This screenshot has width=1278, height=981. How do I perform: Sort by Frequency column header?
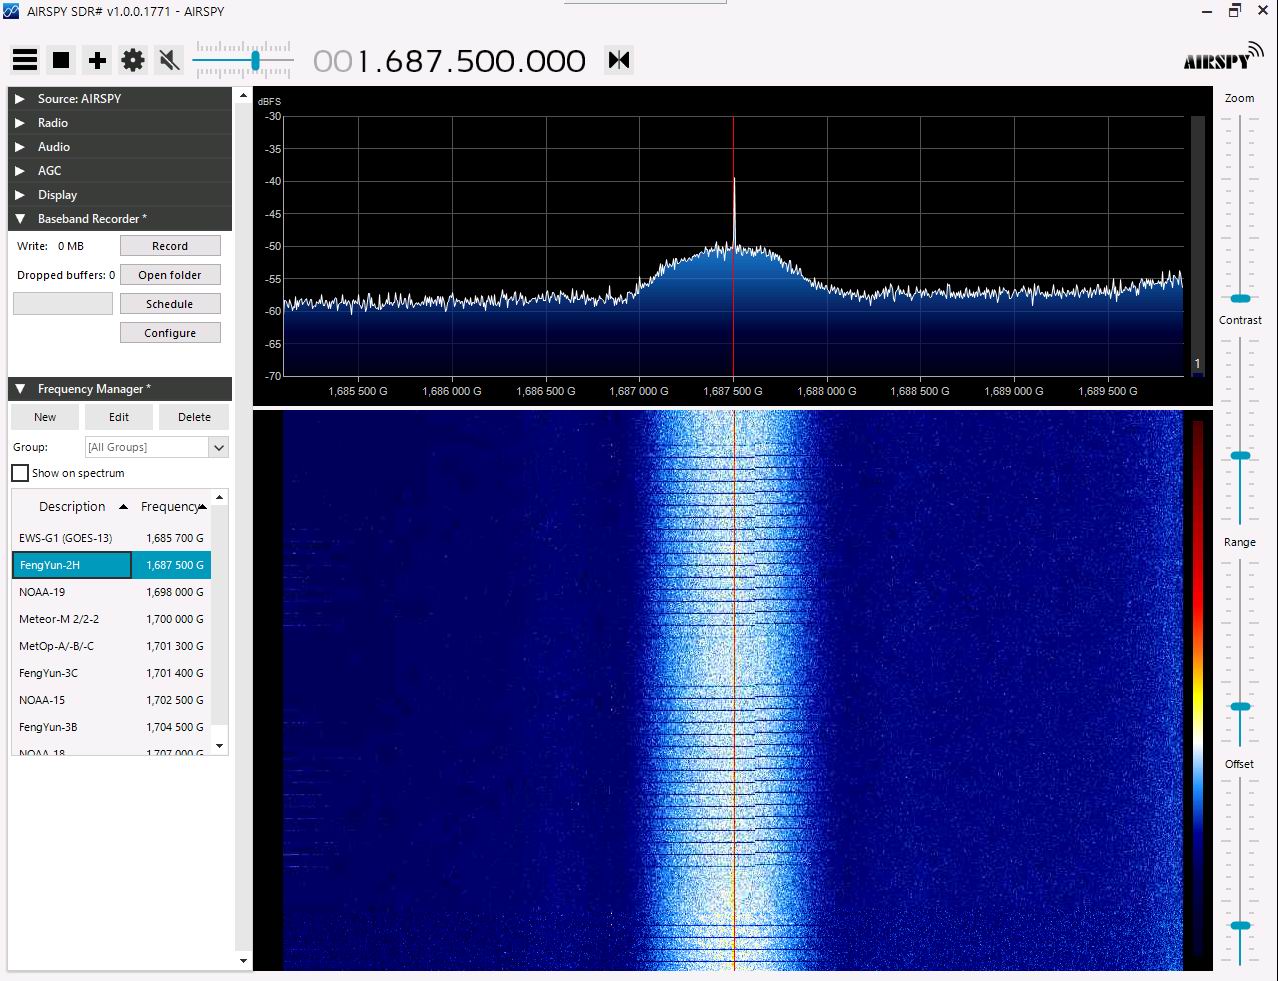[172, 506]
